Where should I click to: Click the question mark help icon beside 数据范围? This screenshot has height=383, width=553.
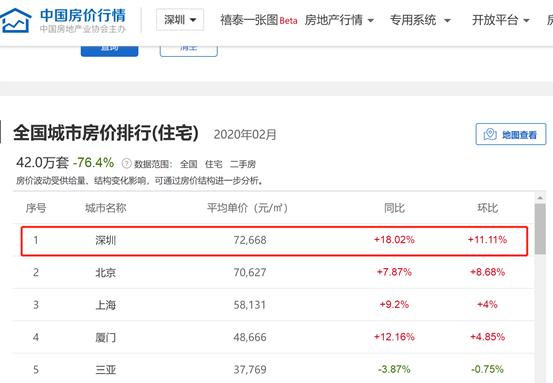coord(126,164)
